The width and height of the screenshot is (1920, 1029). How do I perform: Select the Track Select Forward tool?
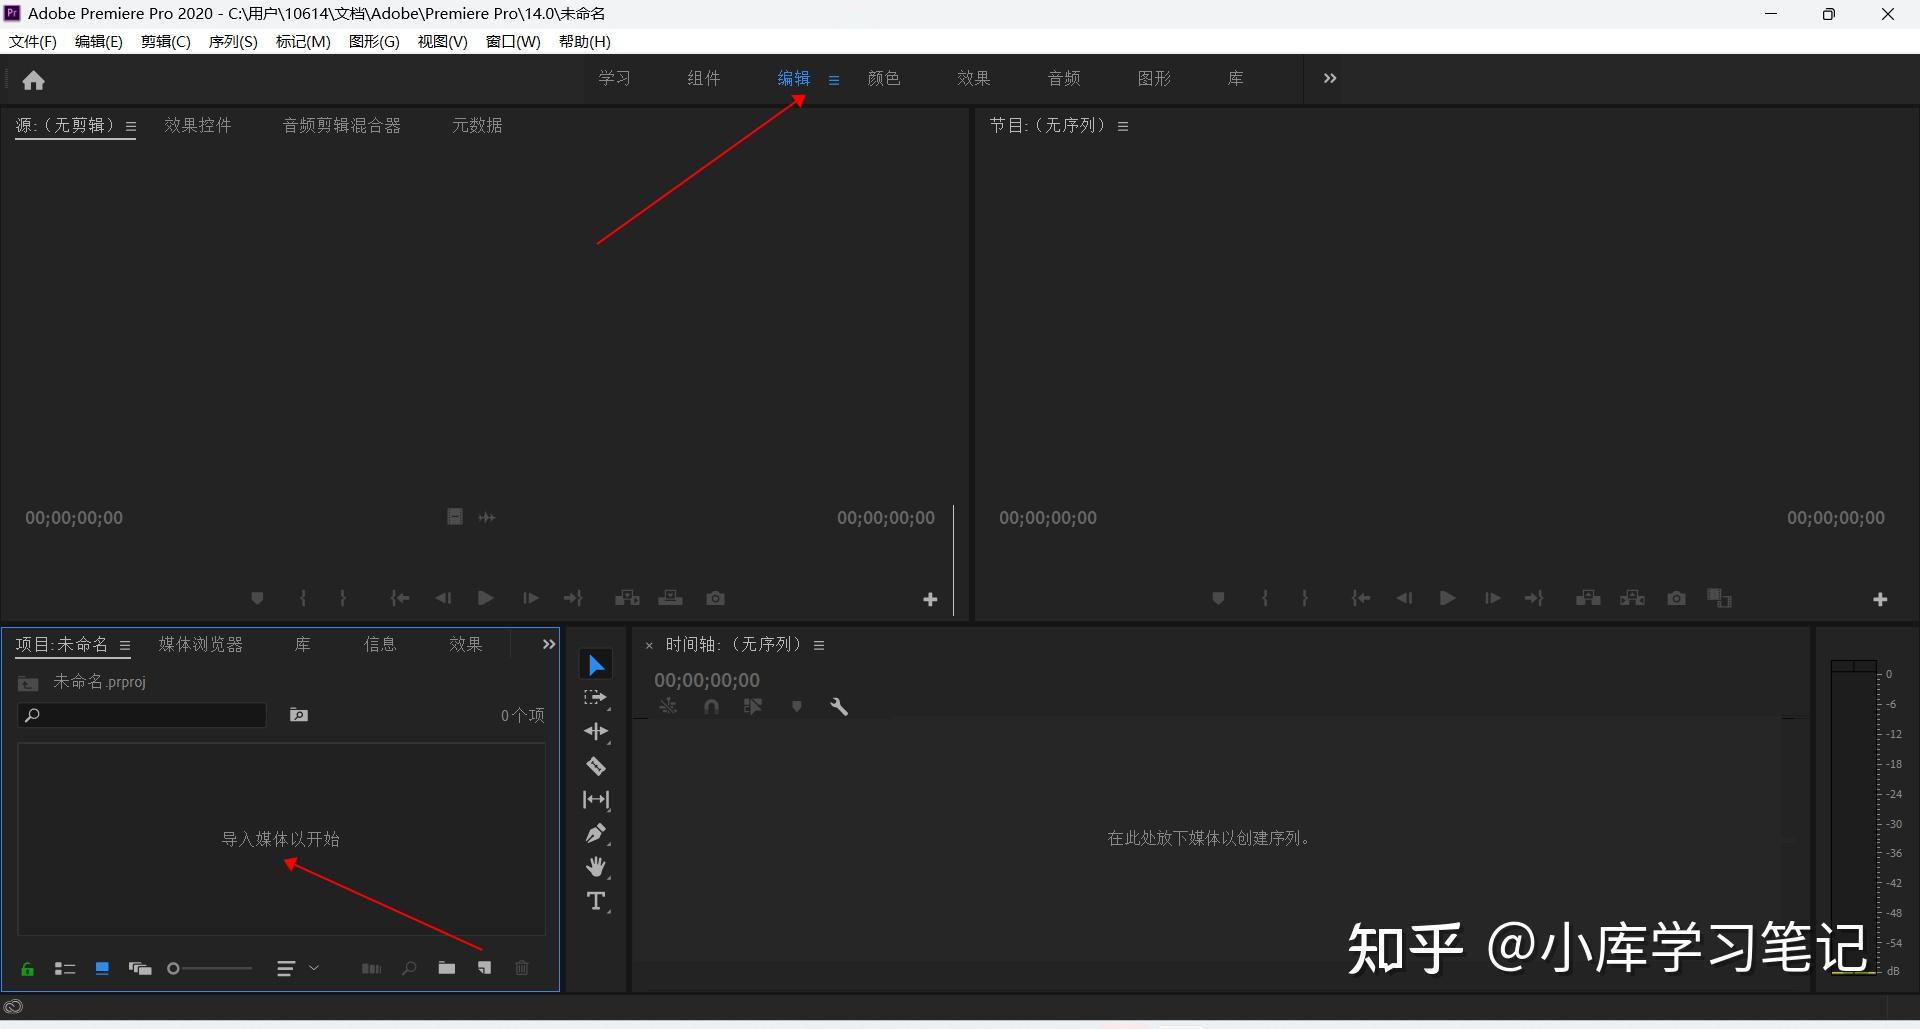596,698
